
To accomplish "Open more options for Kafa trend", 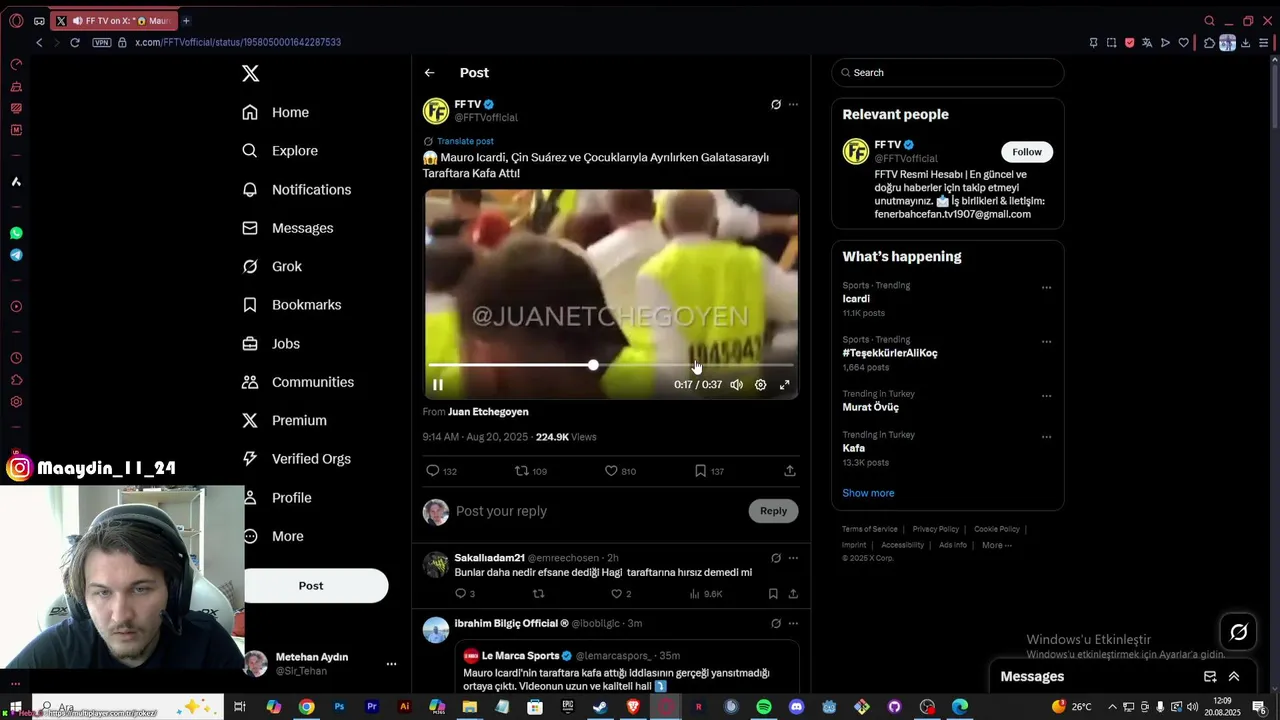I will pos(1046,437).
